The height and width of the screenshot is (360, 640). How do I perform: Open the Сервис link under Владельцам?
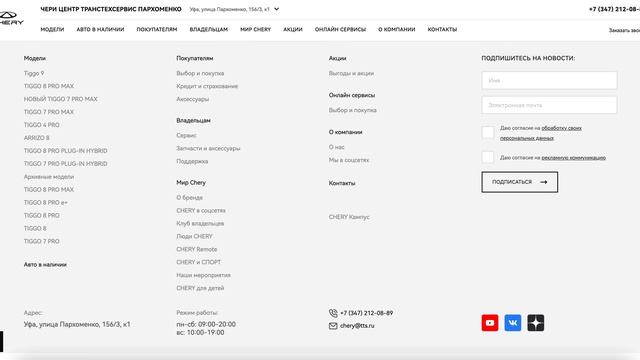(x=187, y=136)
